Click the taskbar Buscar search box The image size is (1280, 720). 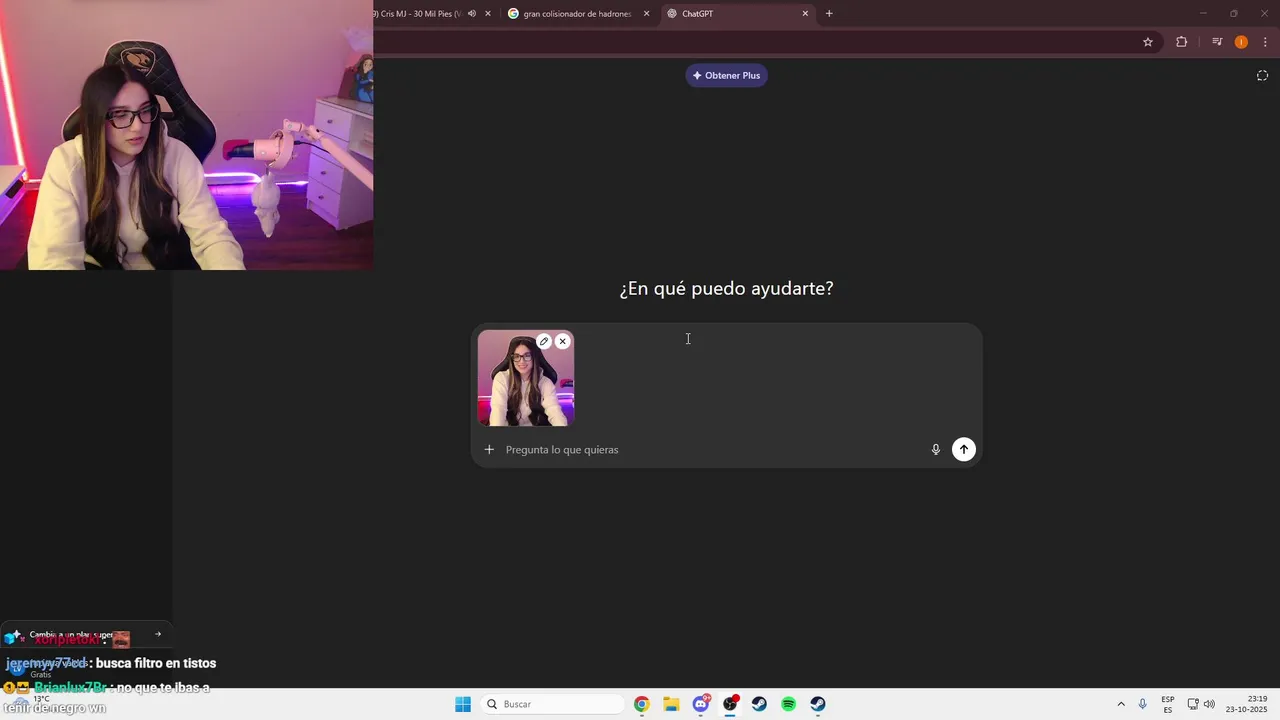click(x=552, y=704)
